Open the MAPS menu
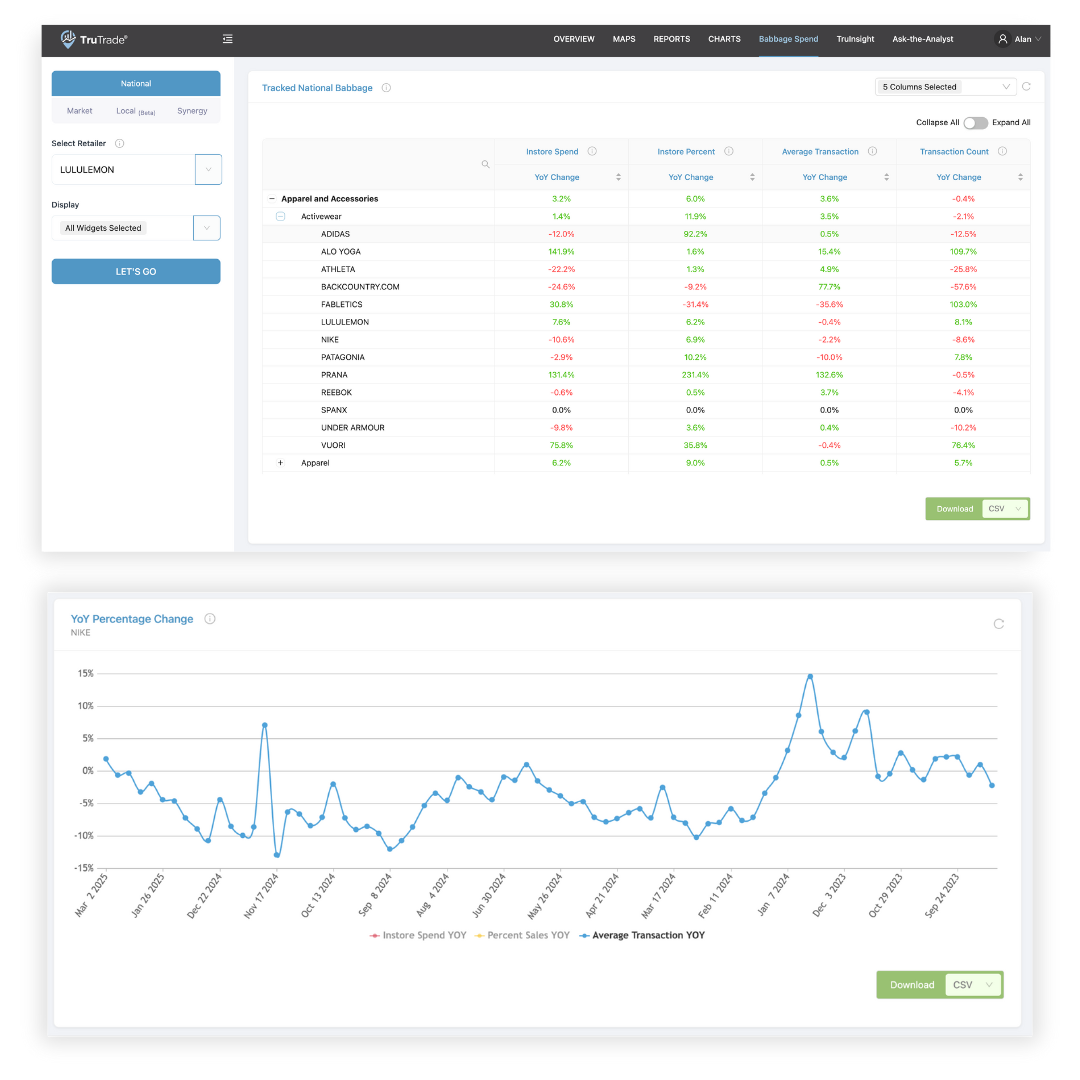Screen dimensions: 1080x1080 (624, 39)
